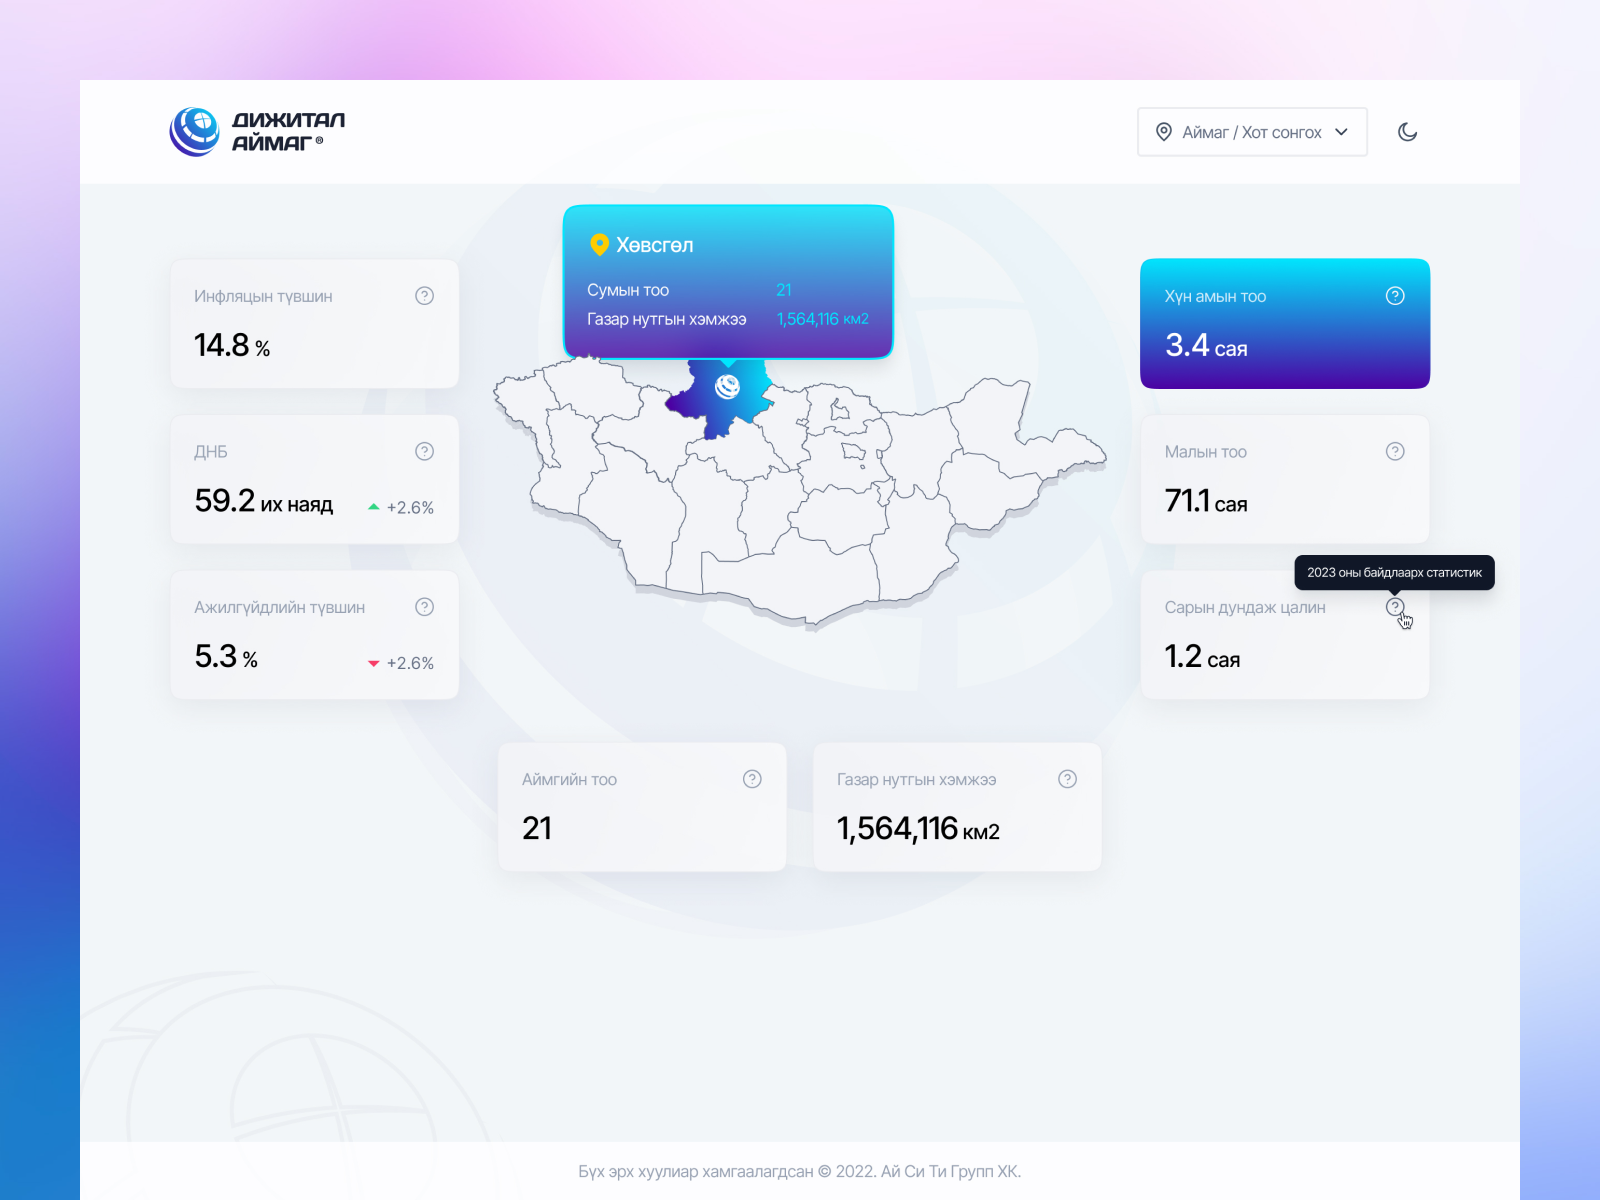Select the yellow location pin on Хөвсгөл popup
The height and width of the screenshot is (1200, 1600).
[600, 242]
